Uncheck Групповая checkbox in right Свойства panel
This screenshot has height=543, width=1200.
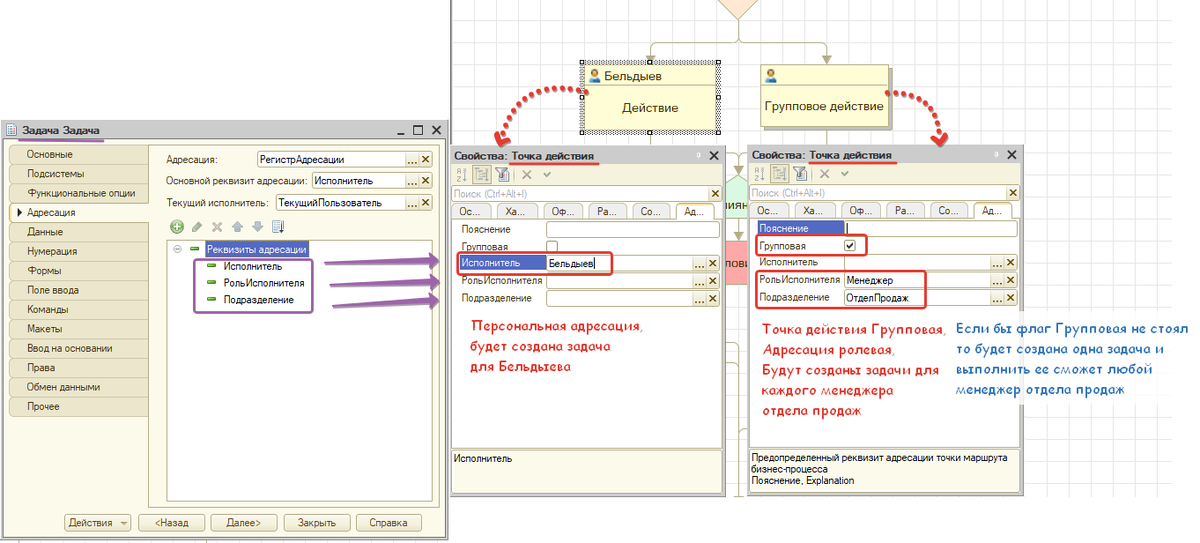tap(850, 246)
